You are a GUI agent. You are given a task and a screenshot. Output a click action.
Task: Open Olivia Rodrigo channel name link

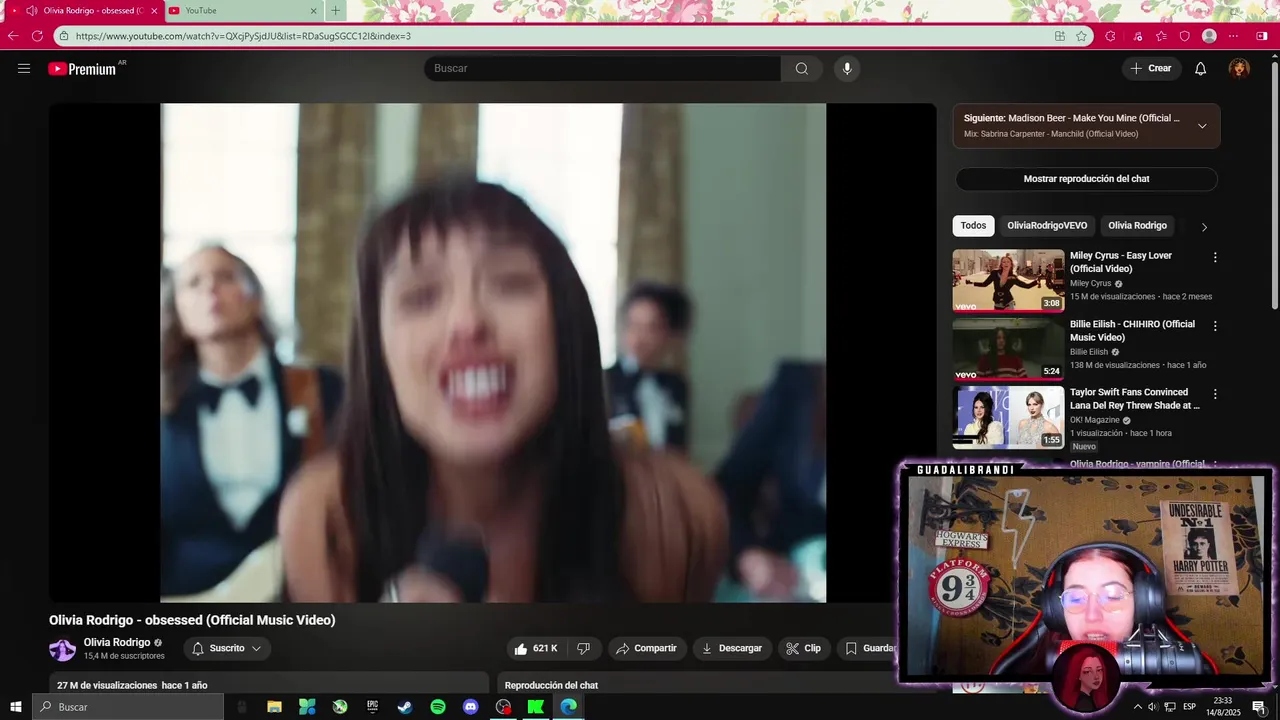click(117, 642)
